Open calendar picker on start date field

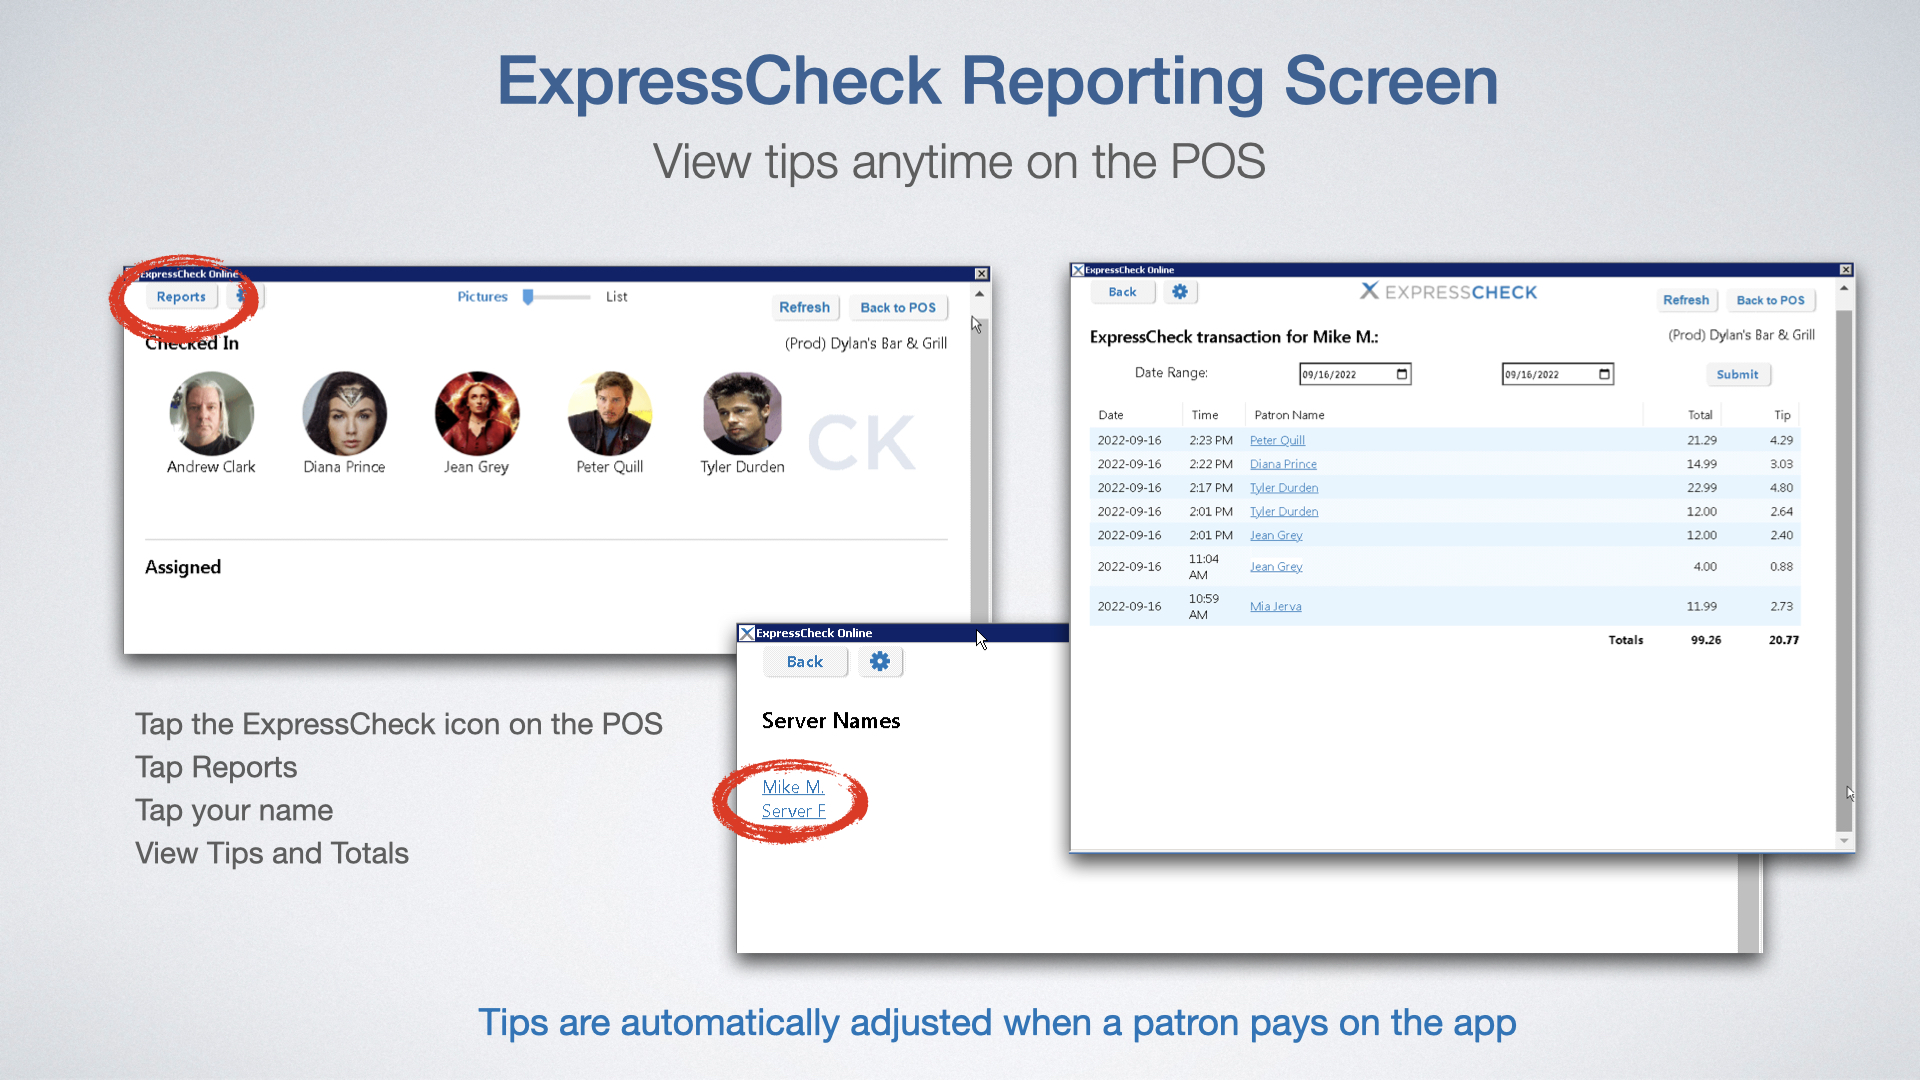coord(1402,374)
